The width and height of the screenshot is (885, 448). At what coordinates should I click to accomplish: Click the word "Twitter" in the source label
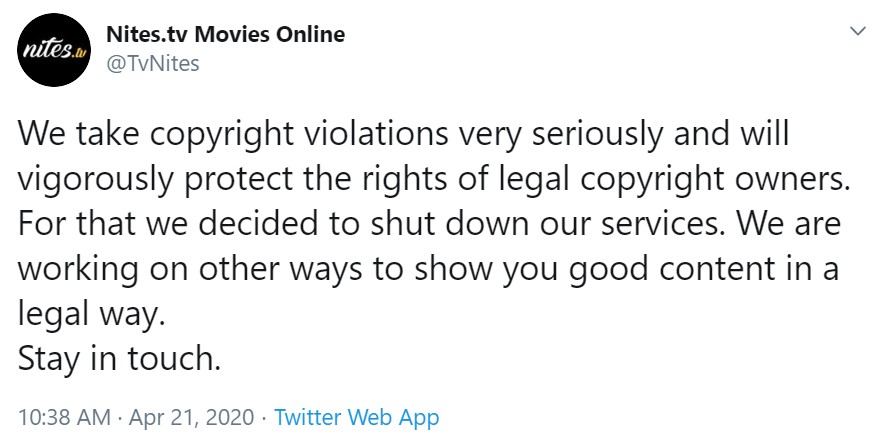point(308,418)
